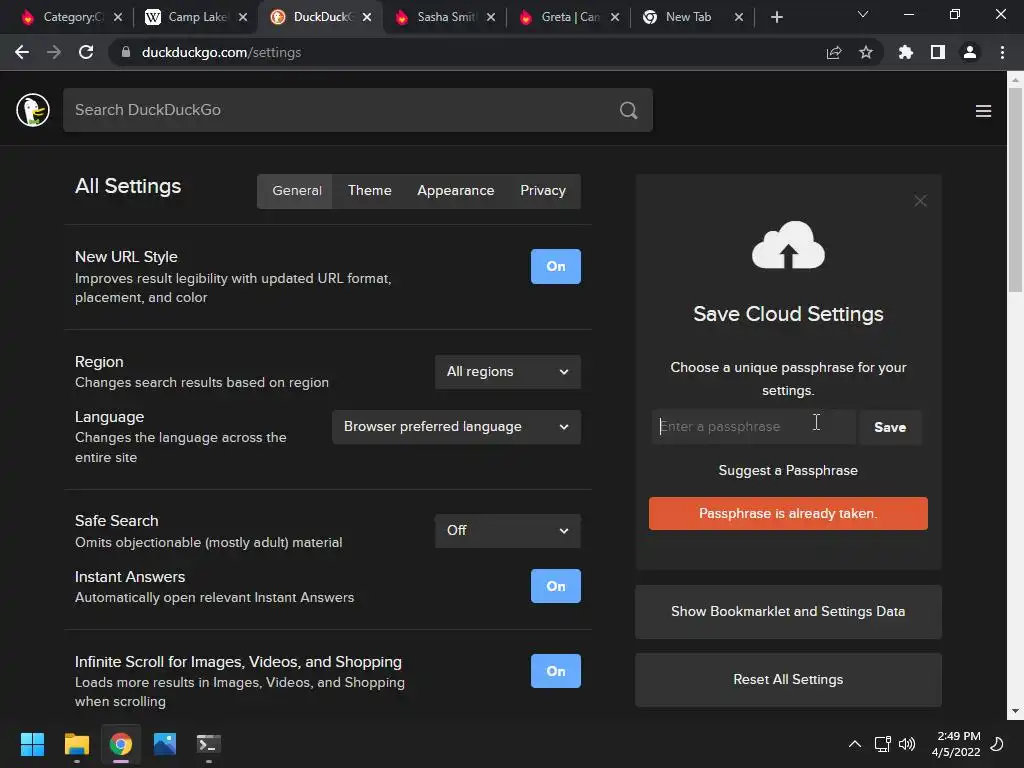Open the Region dropdown
The image size is (1024, 768).
507,372
